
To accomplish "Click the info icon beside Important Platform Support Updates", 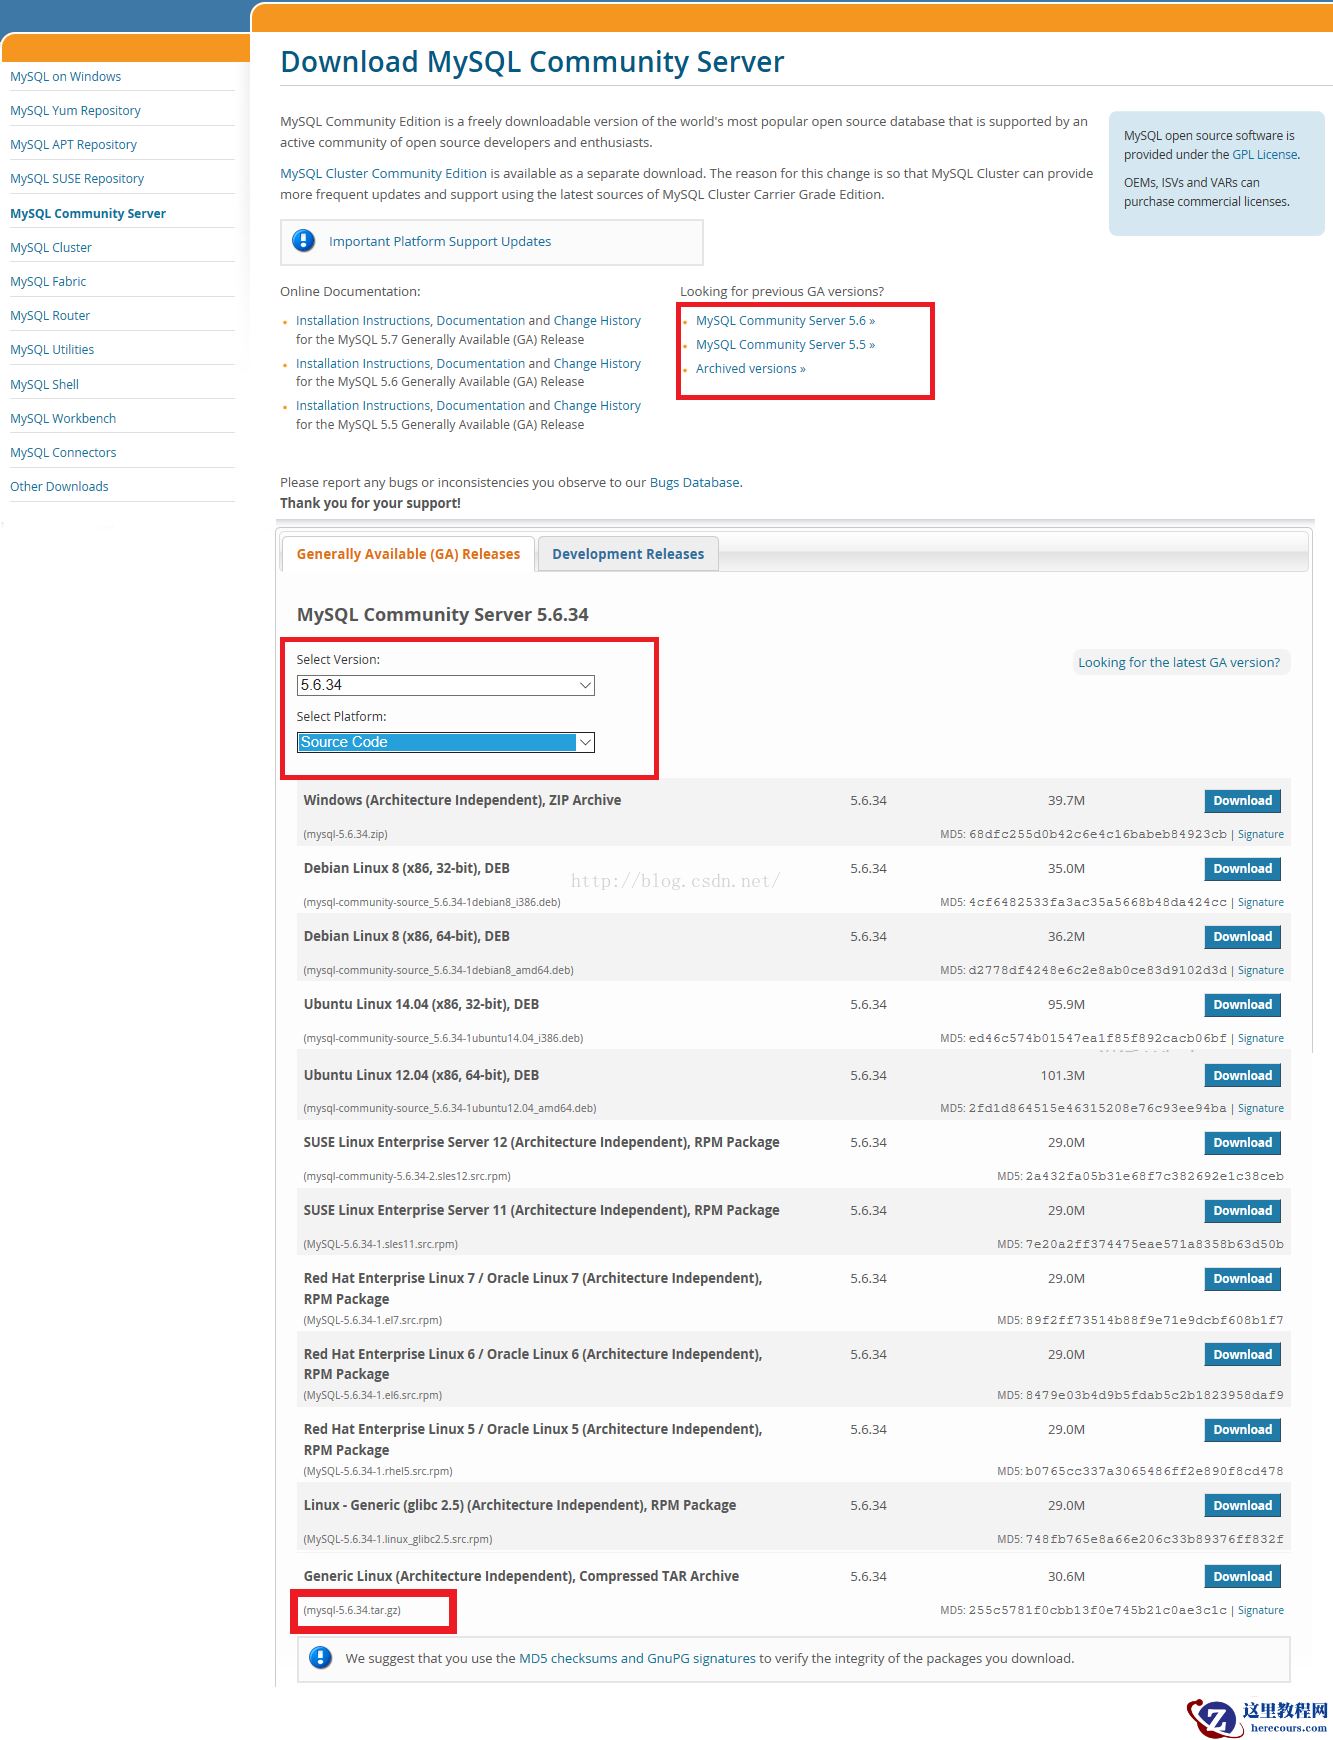I will [x=303, y=241].
